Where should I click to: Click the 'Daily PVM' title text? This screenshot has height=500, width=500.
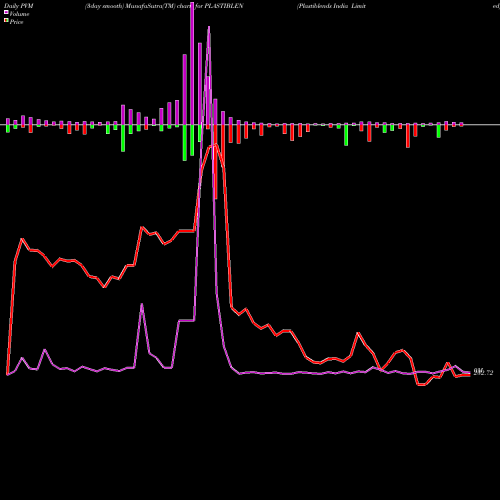19,6
